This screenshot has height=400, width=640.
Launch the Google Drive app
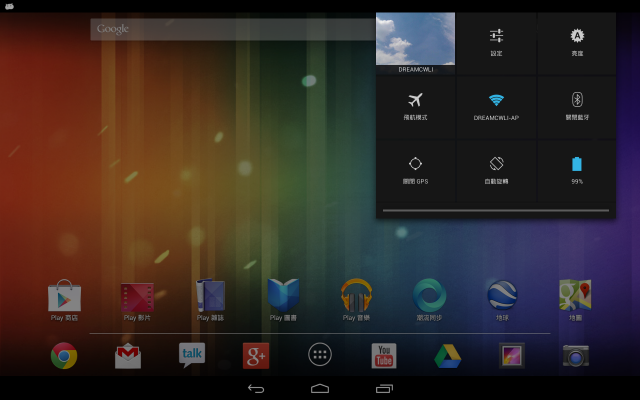448,356
